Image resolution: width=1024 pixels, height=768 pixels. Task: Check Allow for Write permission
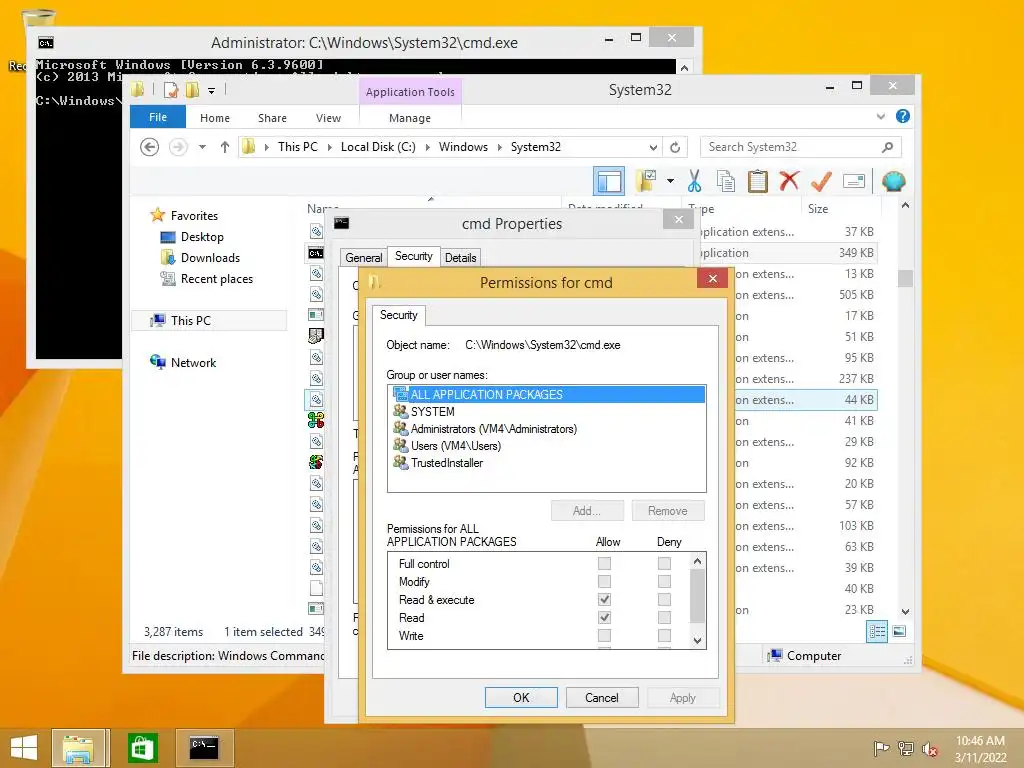[x=604, y=635]
